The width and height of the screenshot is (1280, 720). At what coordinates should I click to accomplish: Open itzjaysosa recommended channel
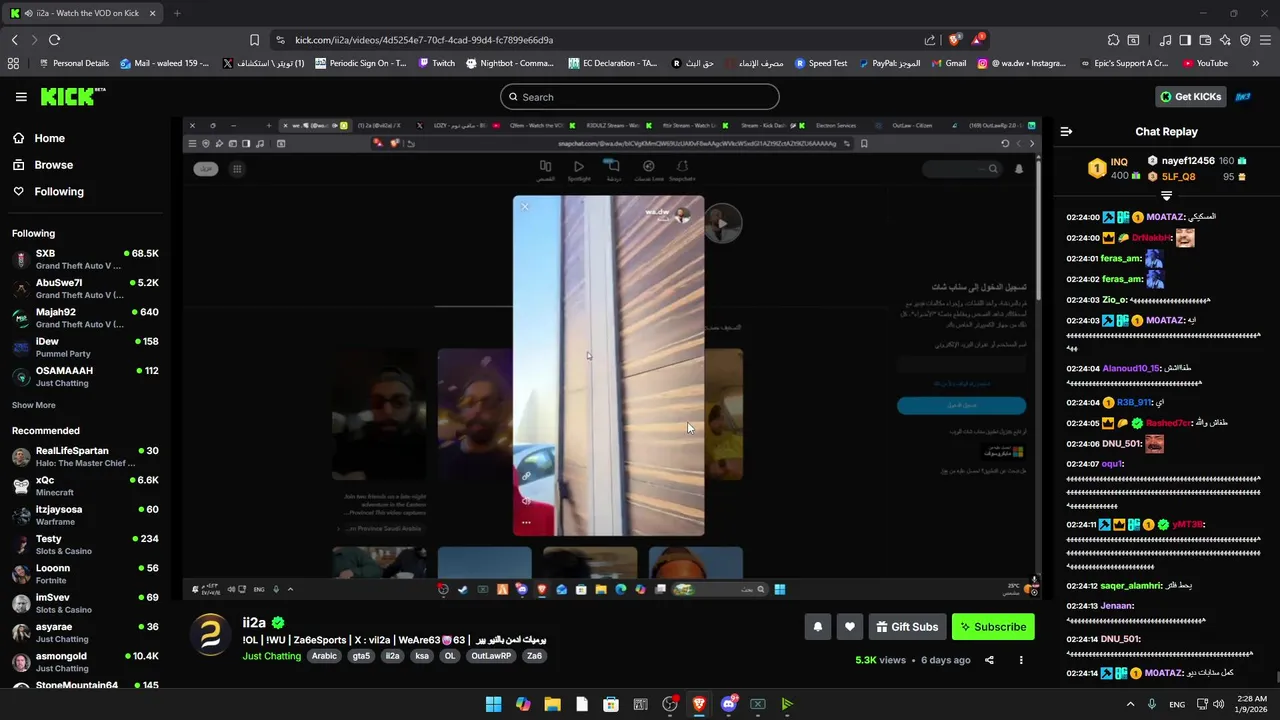click(x=85, y=515)
